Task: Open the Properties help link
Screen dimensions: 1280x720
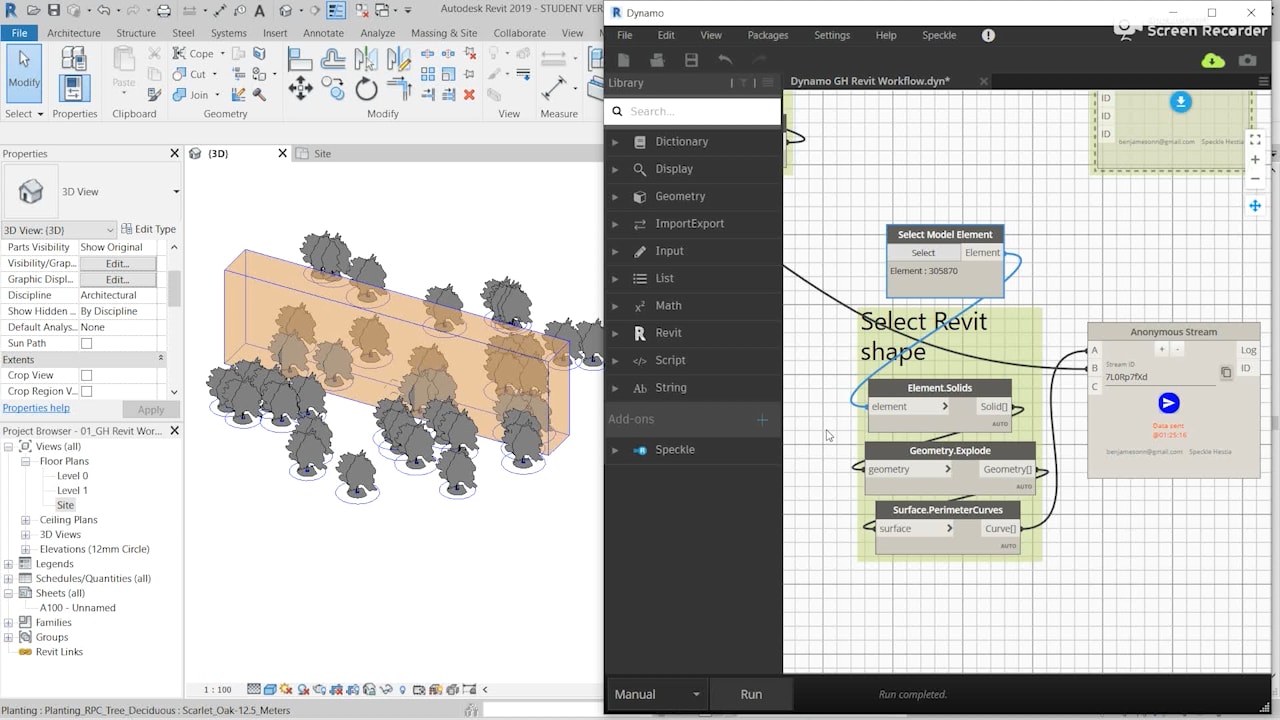Action: point(36,408)
